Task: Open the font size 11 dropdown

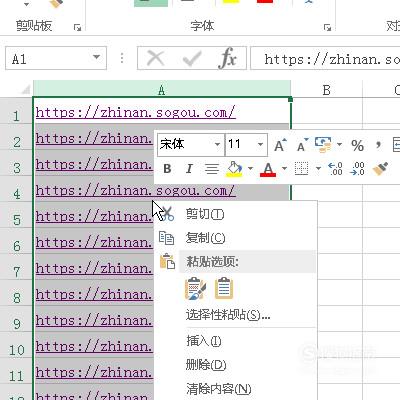Action: [x=260, y=145]
